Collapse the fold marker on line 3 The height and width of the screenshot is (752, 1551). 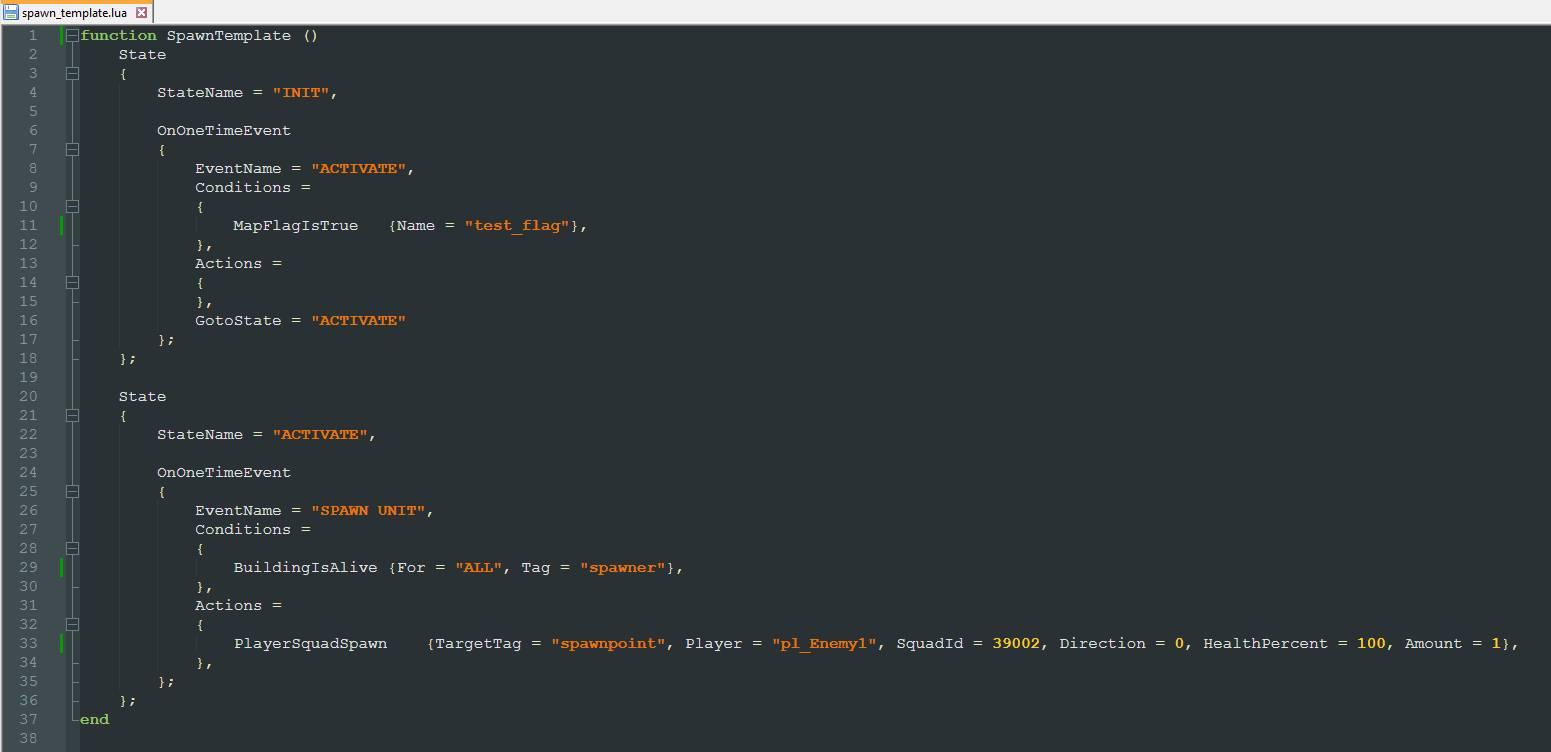pos(72,73)
